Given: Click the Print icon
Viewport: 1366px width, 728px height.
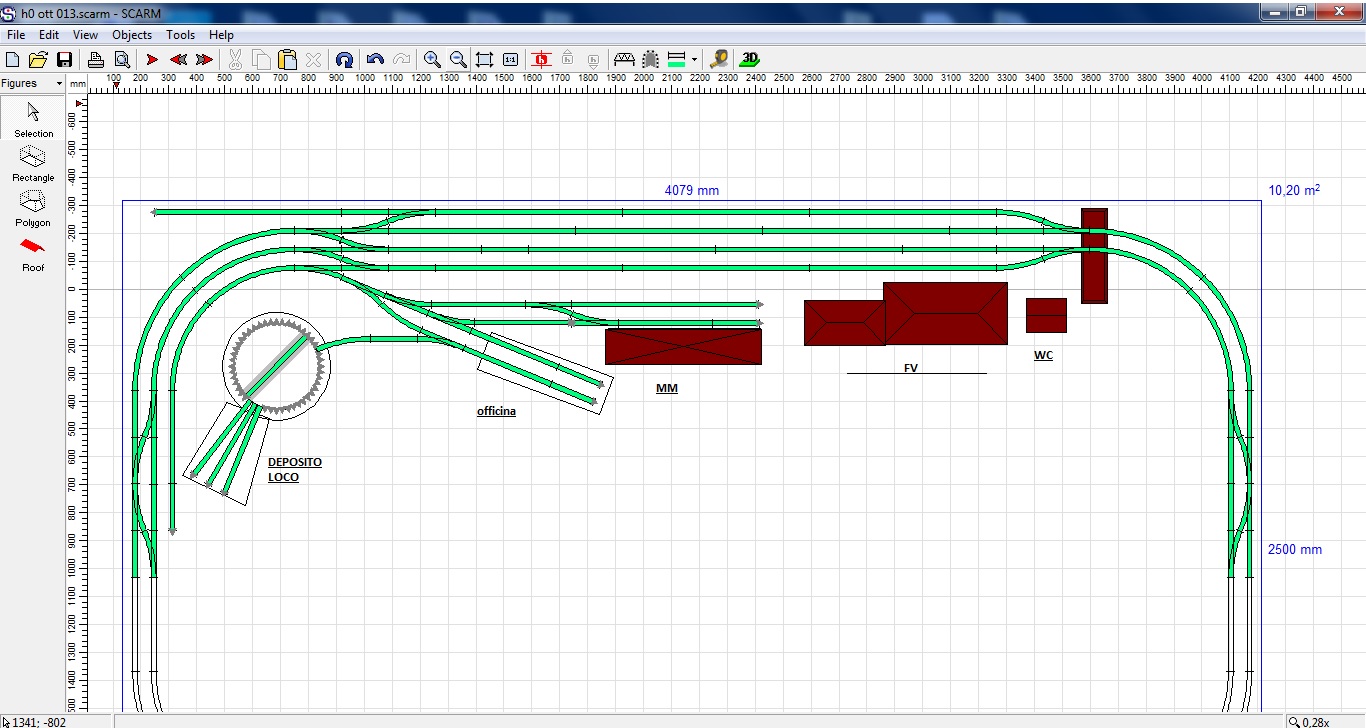Looking at the screenshot, I should [x=95, y=59].
